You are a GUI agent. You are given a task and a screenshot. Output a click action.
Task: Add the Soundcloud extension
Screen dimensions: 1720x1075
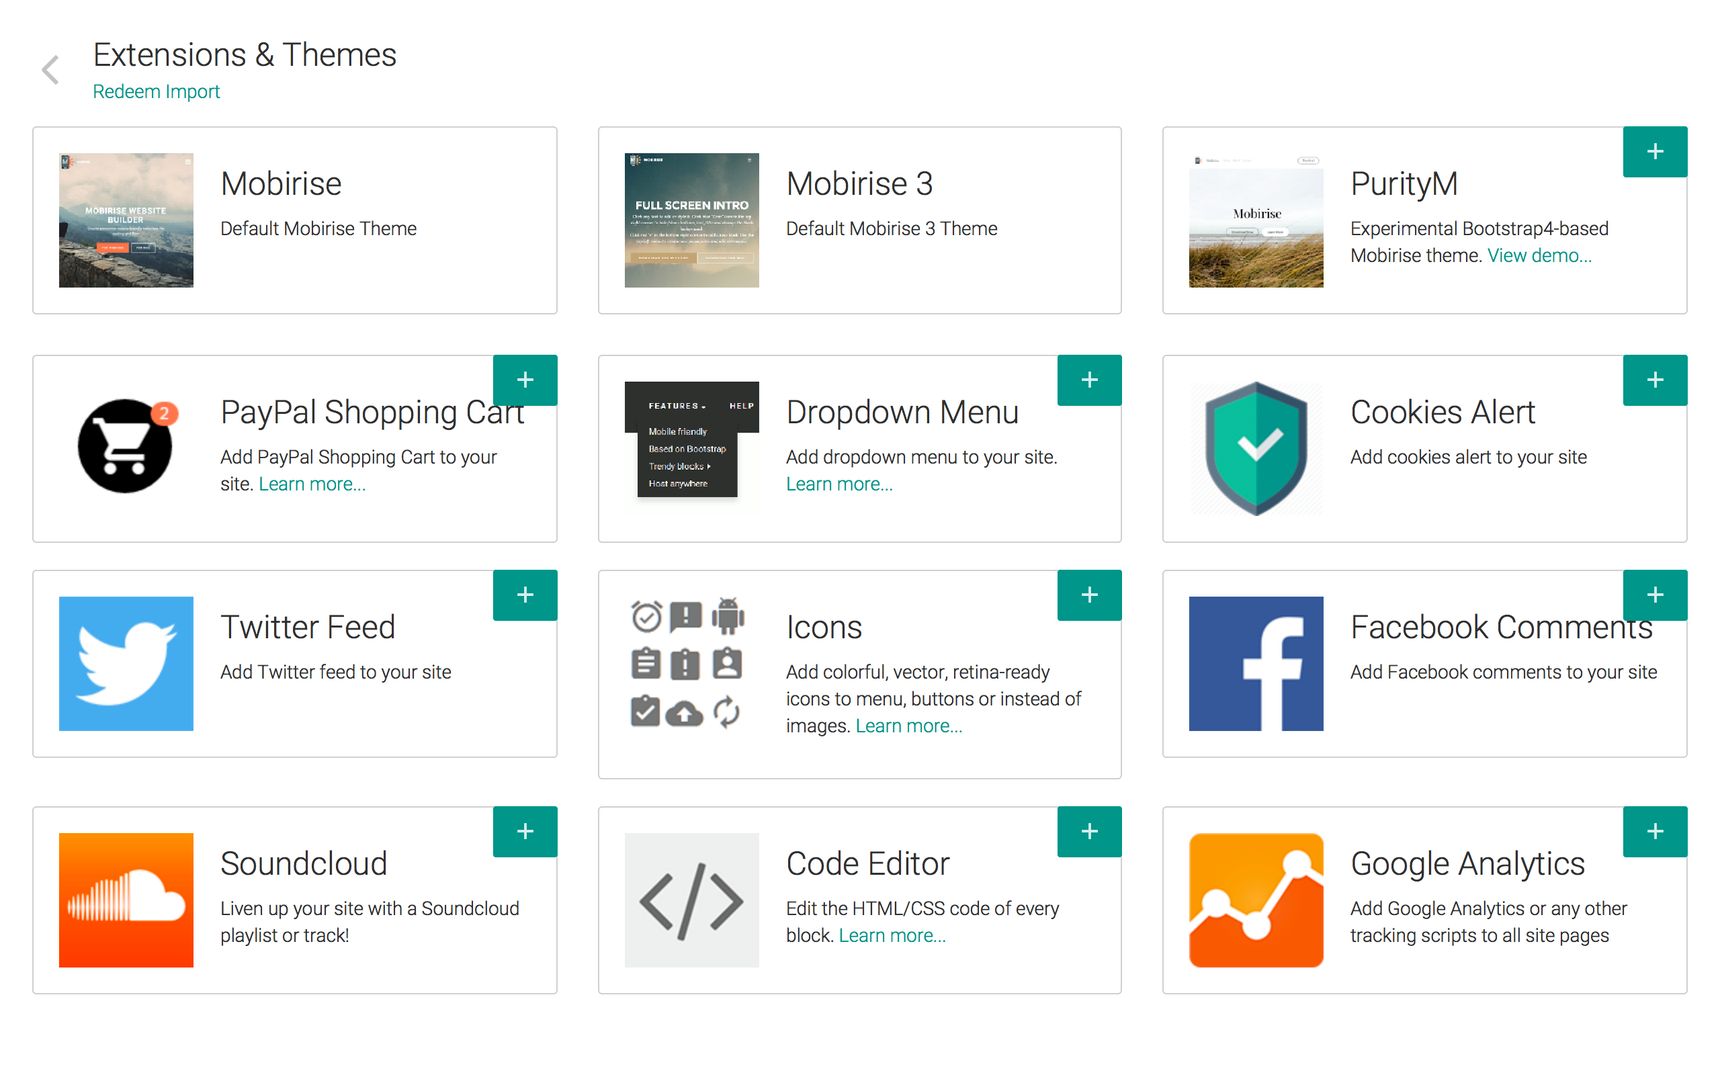pos(525,831)
